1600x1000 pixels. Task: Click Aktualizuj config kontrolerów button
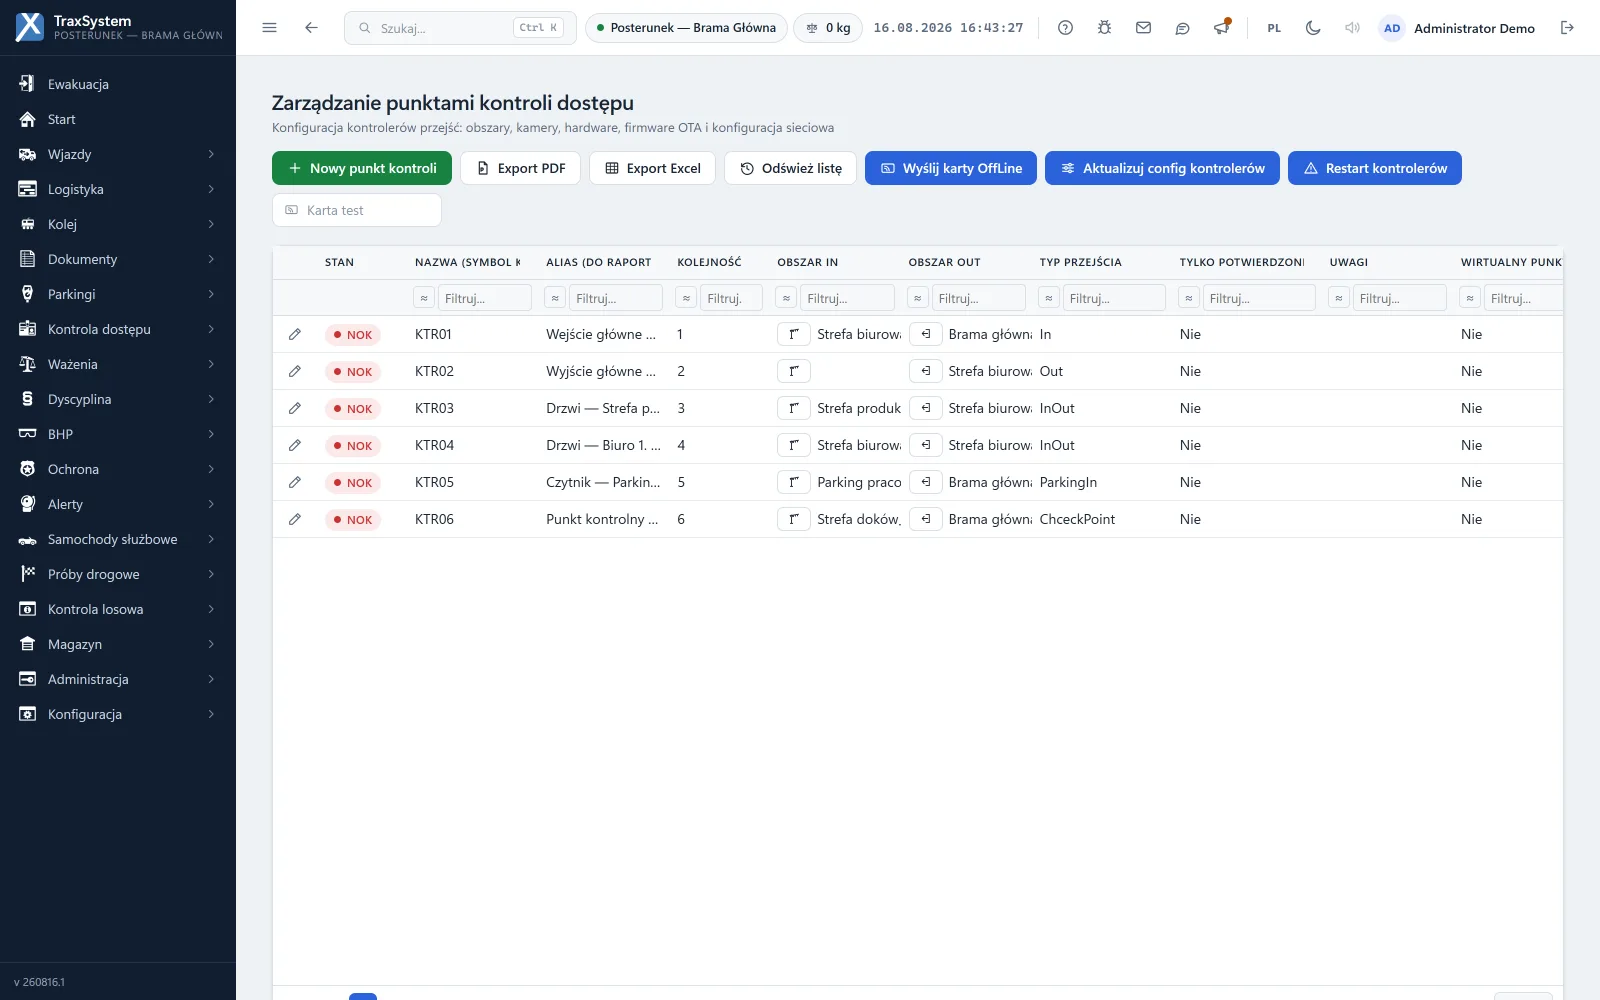1162,168
